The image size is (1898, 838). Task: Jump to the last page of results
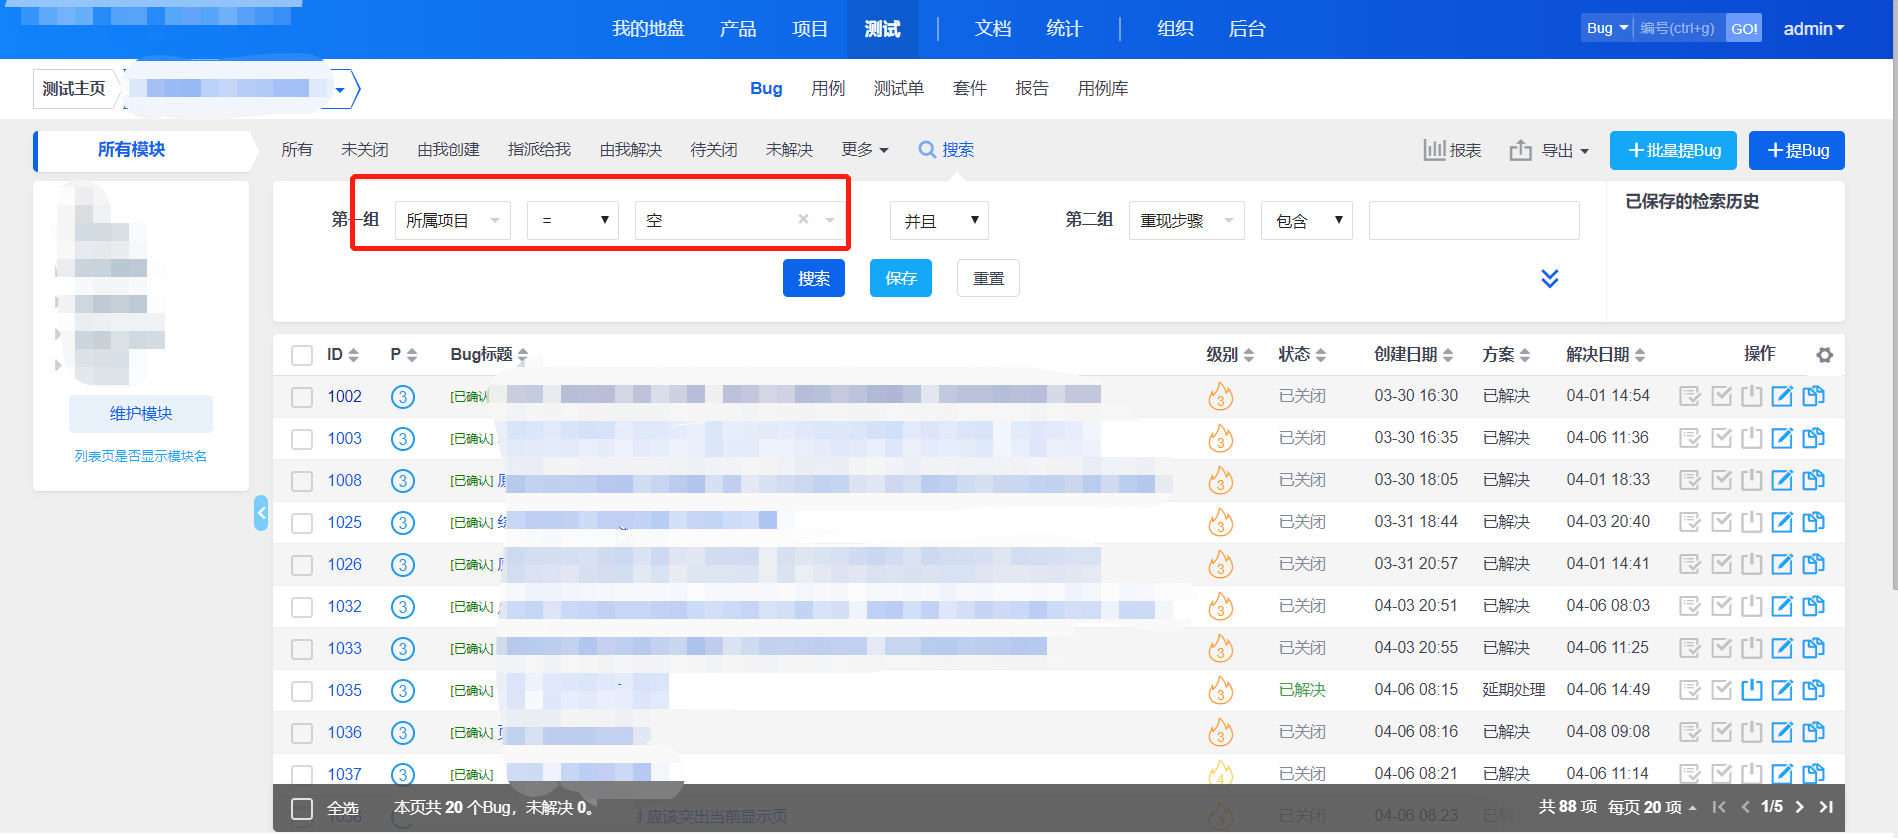tap(1826, 807)
